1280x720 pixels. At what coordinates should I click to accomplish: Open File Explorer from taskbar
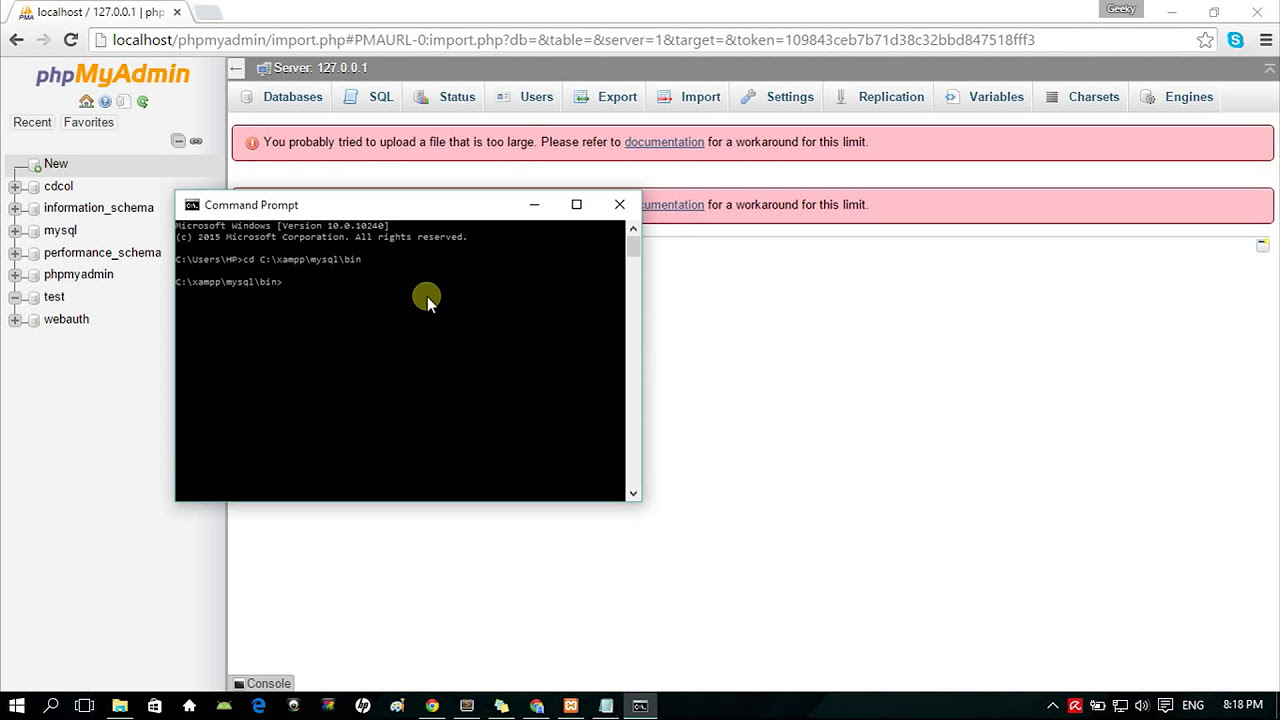(120, 706)
